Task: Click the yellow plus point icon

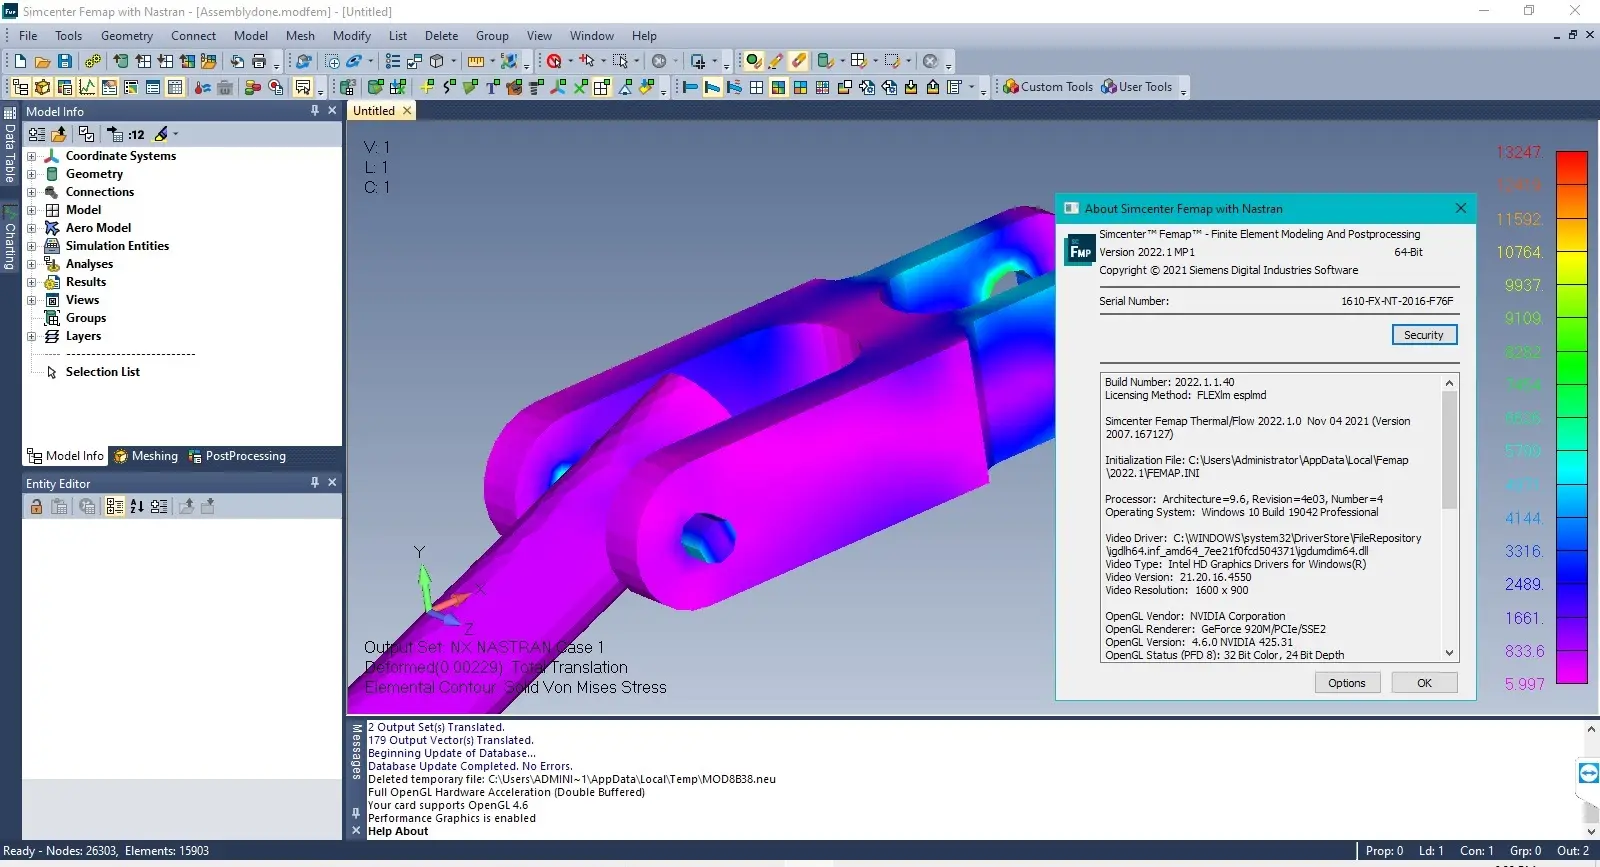Action: click(x=427, y=87)
